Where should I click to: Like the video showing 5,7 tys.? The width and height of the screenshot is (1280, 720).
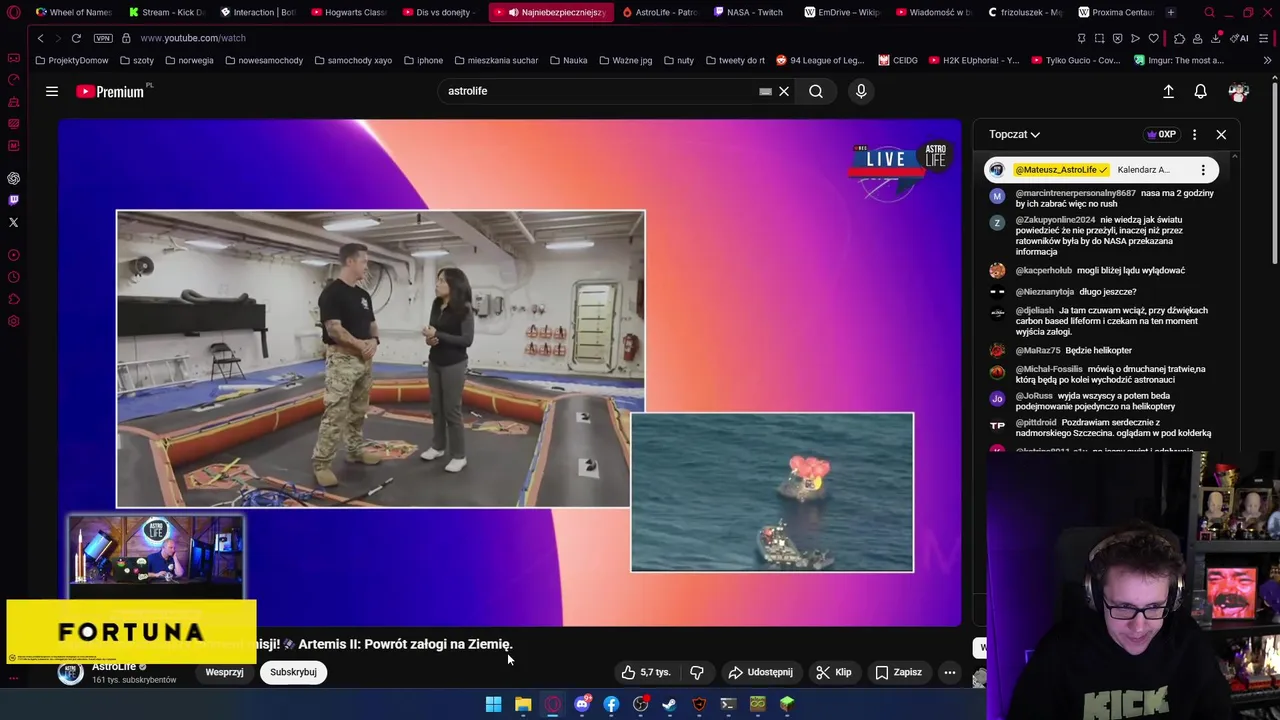click(645, 672)
